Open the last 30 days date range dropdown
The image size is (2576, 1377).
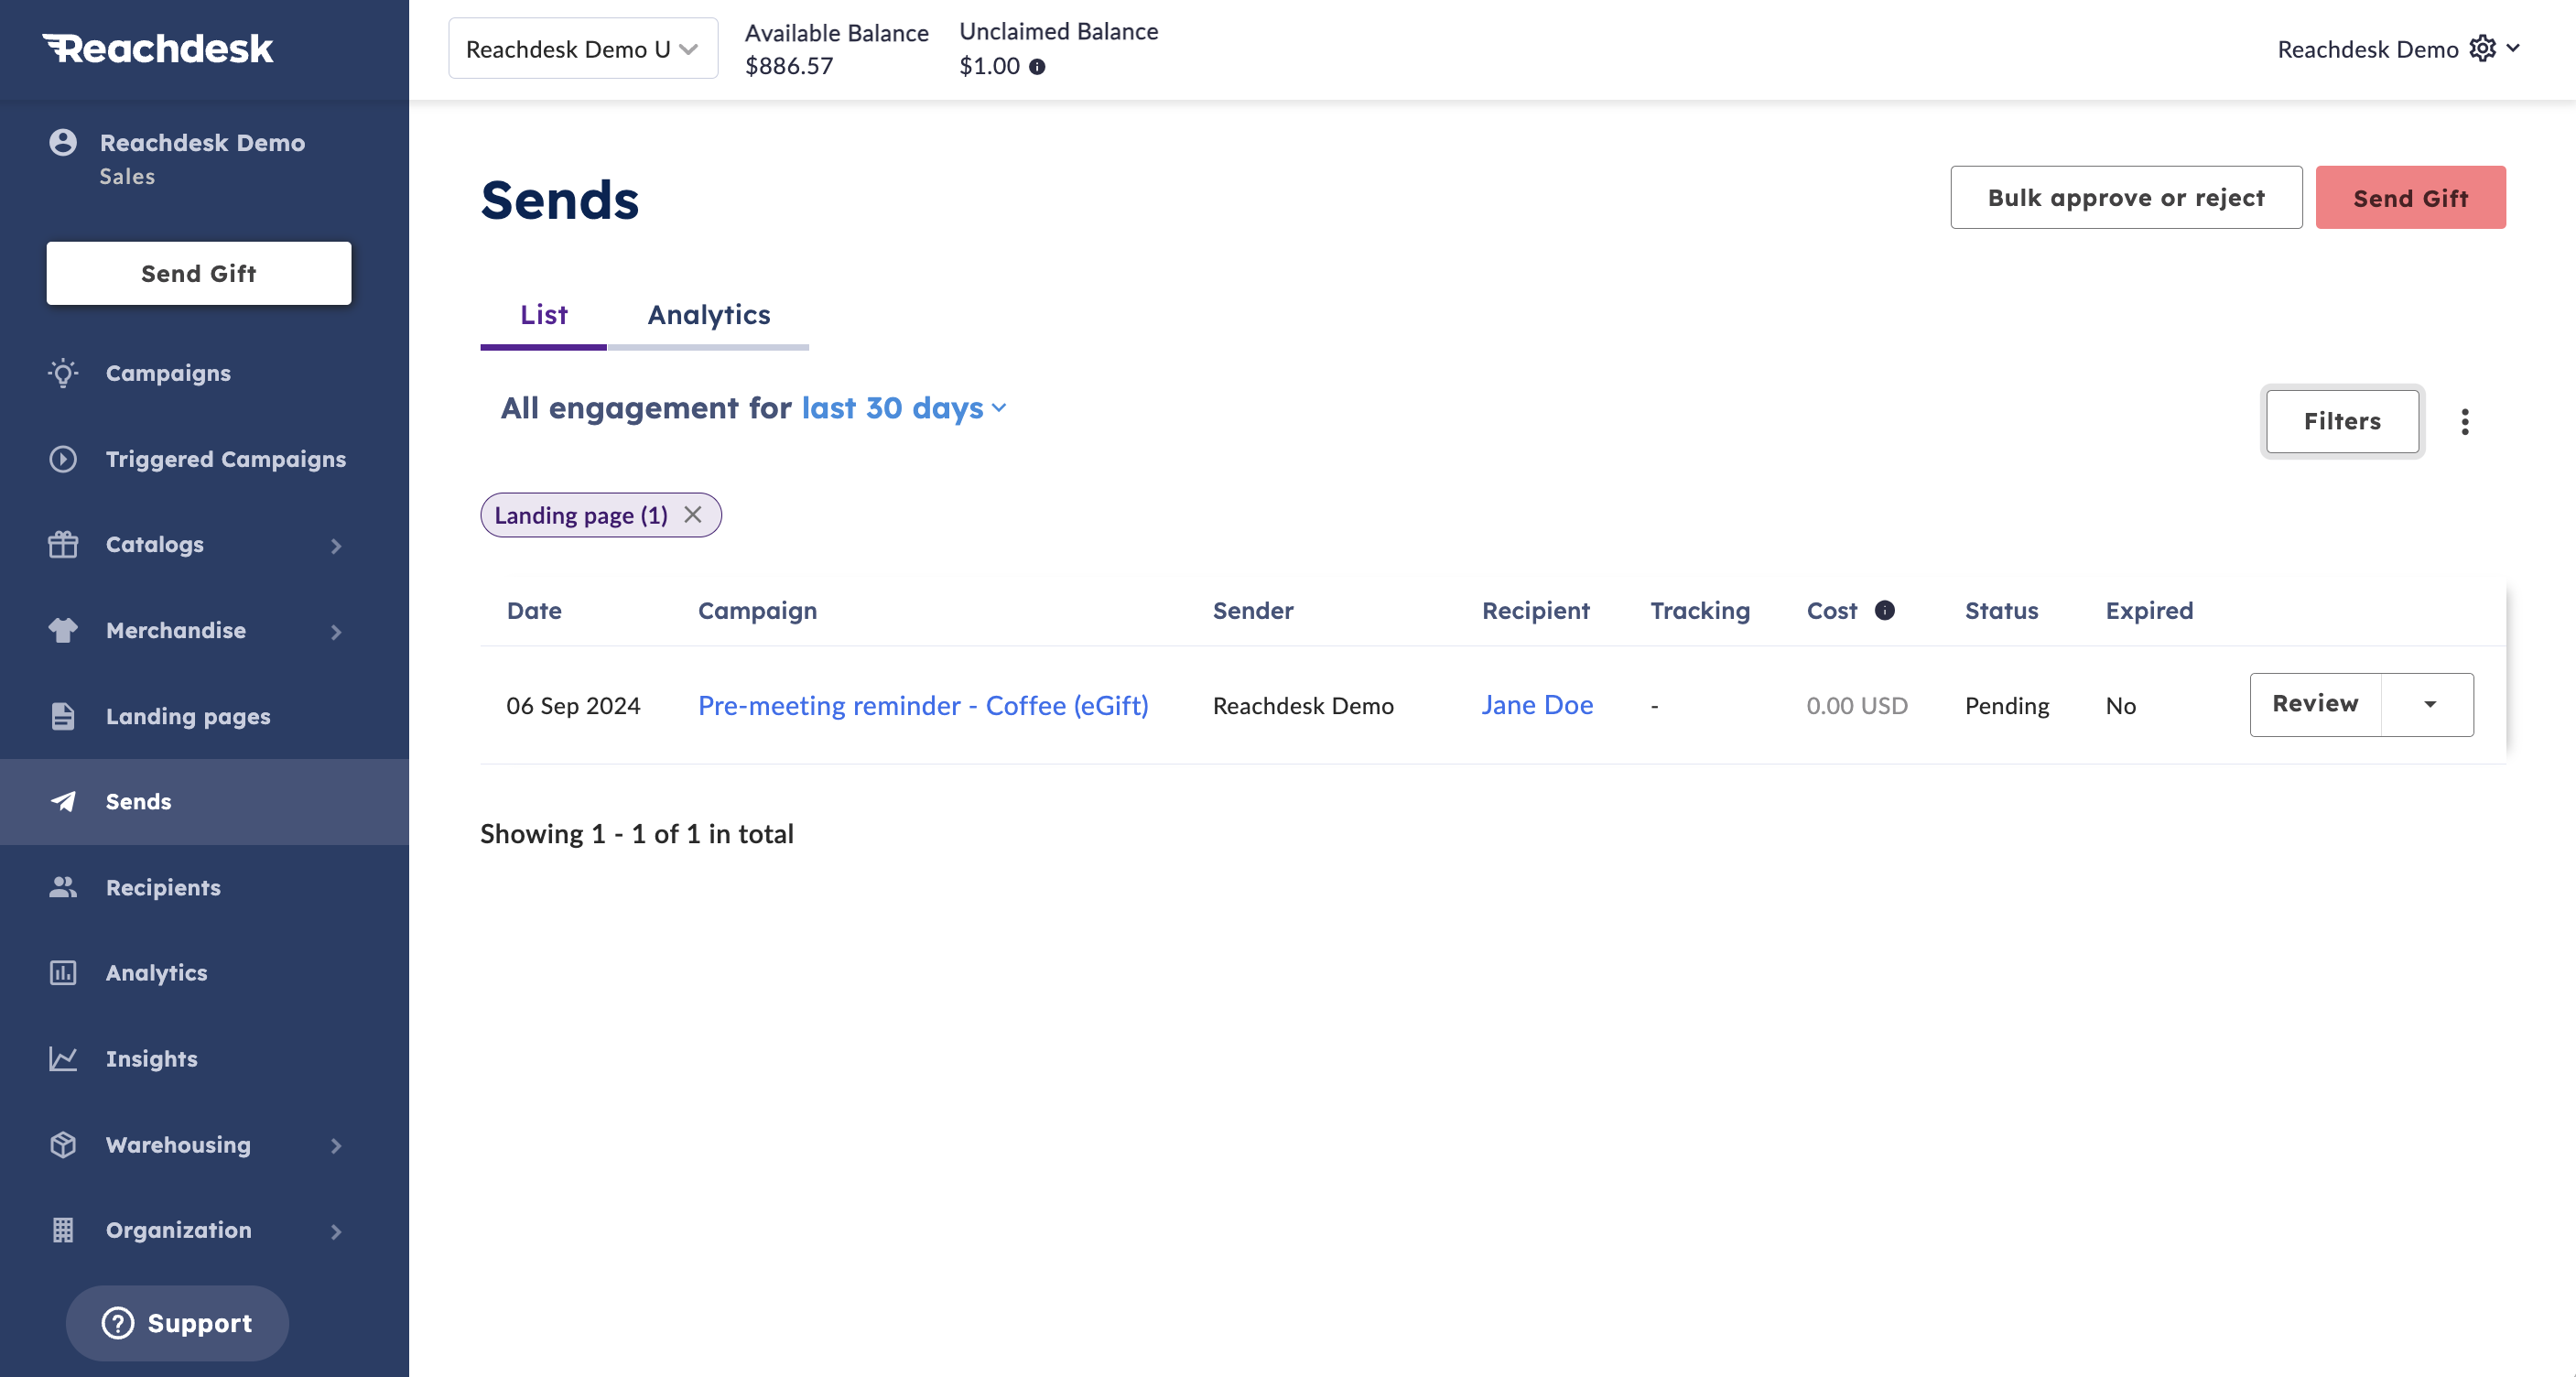[903, 408]
